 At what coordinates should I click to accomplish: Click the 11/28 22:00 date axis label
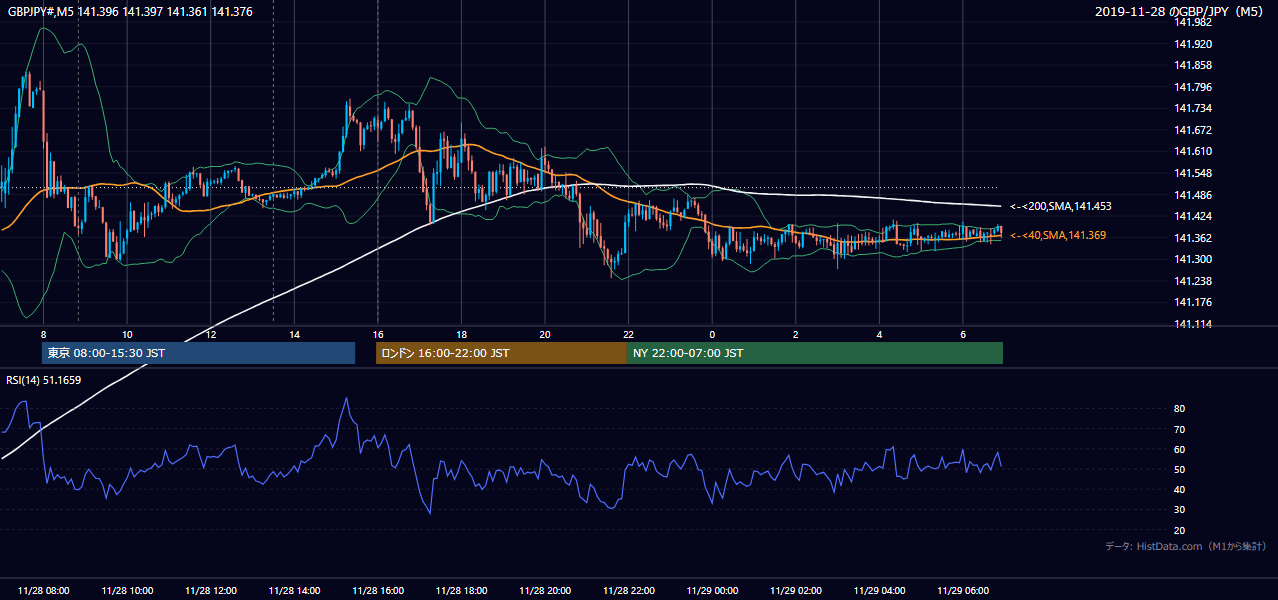click(x=628, y=591)
